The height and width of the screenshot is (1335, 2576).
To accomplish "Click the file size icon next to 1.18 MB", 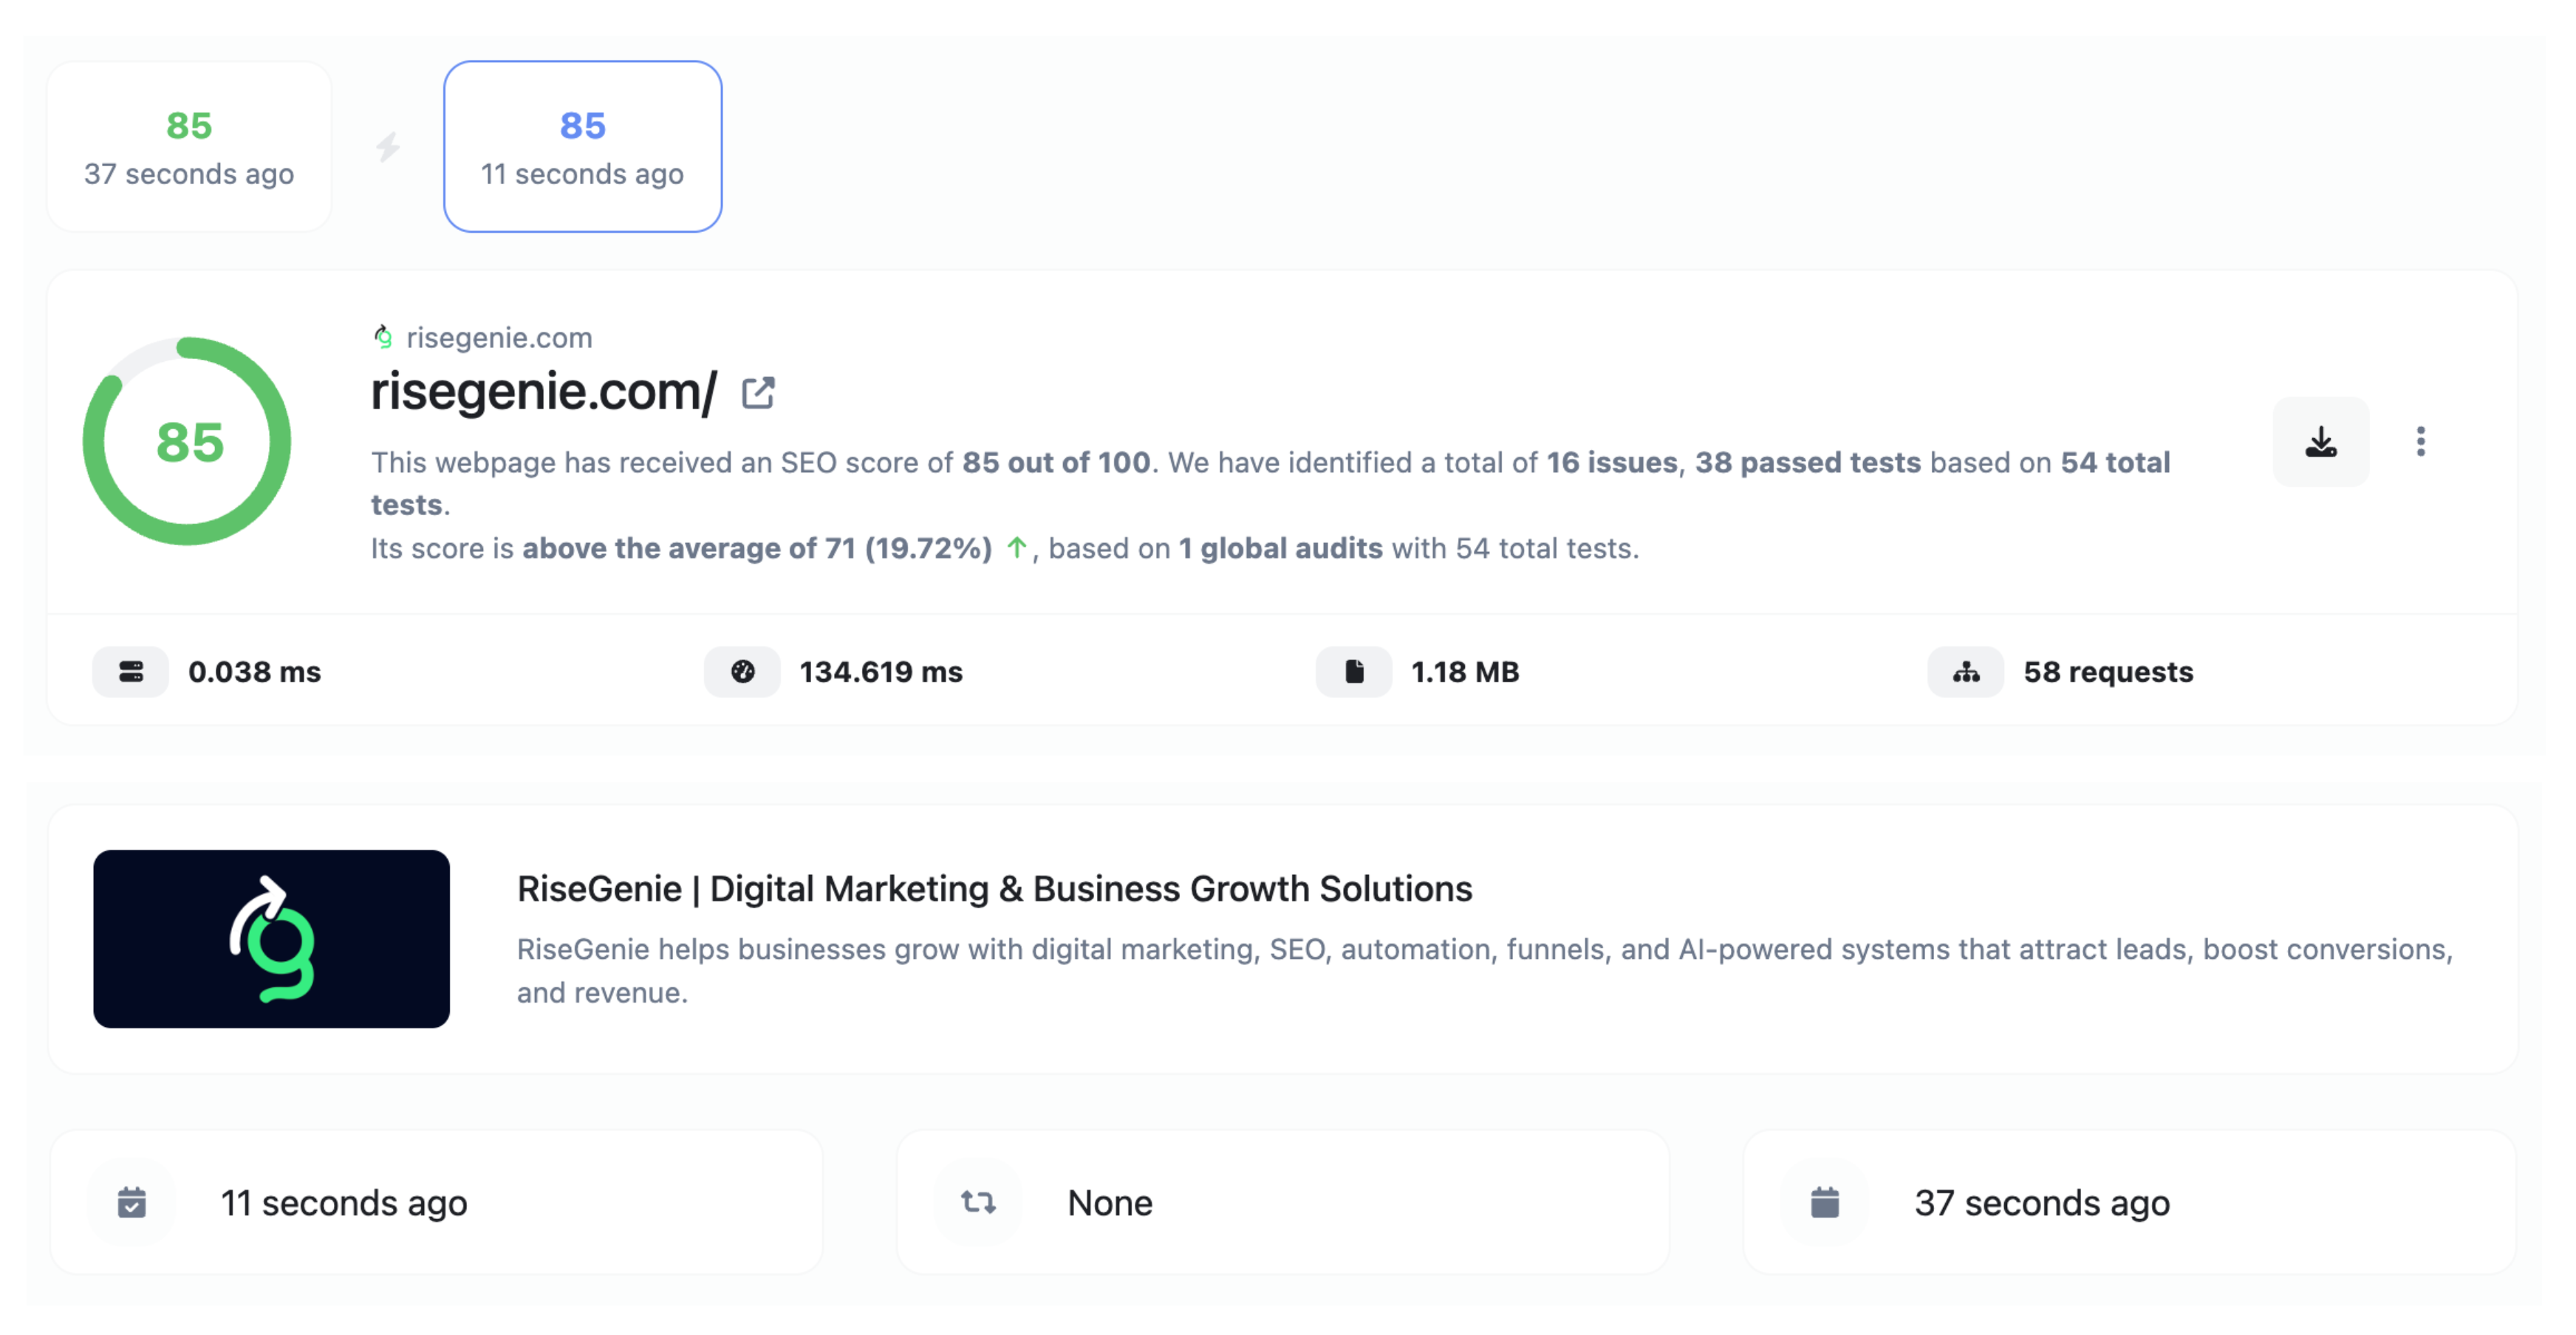I will [x=1355, y=671].
